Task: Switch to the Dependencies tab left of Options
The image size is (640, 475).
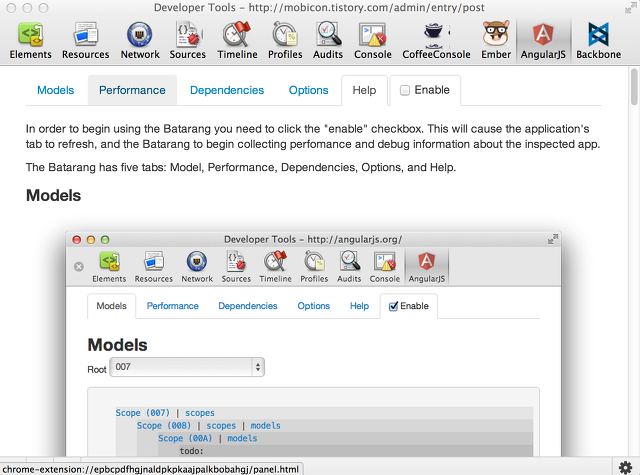Action: [x=227, y=90]
